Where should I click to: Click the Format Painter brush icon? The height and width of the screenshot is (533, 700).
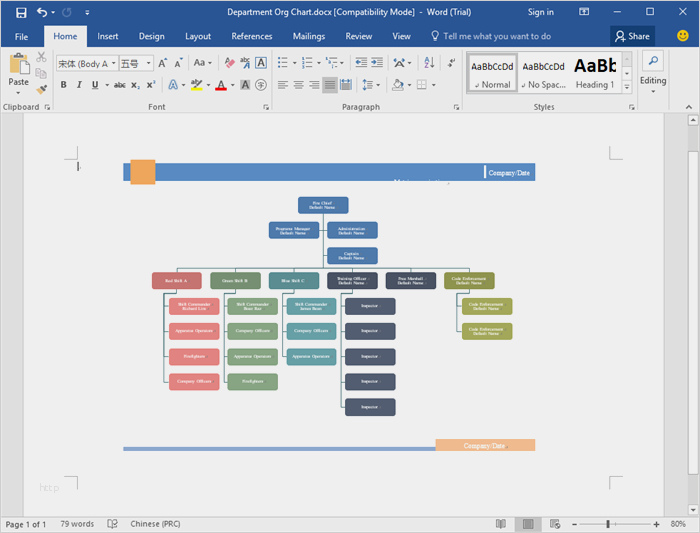[41, 88]
